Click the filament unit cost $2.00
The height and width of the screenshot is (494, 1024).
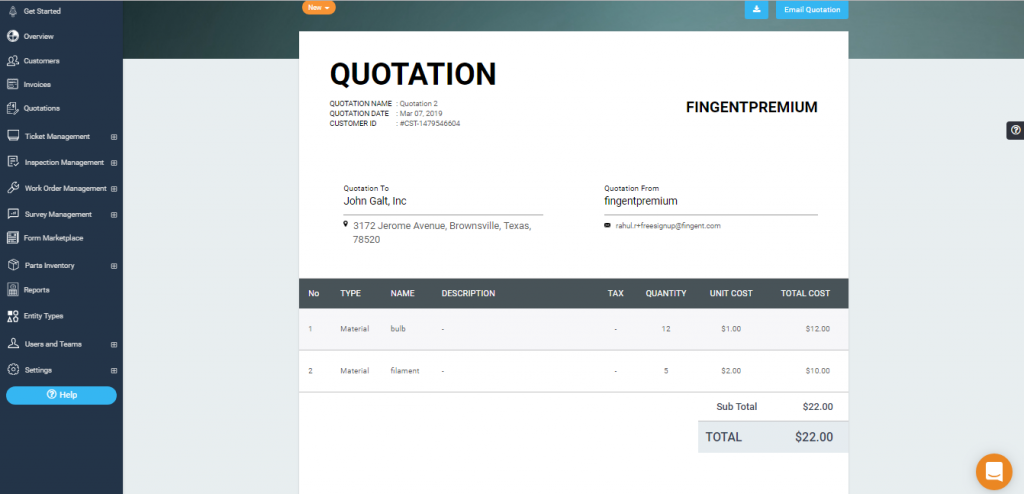(731, 370)
